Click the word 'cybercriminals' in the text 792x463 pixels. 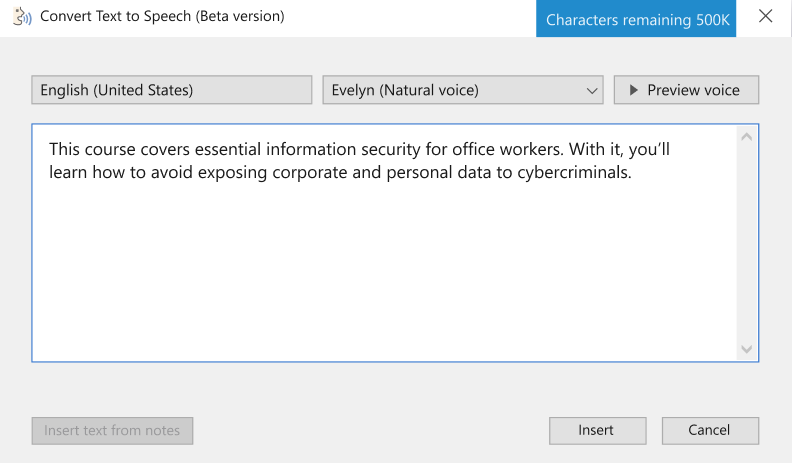pos(572,173)
